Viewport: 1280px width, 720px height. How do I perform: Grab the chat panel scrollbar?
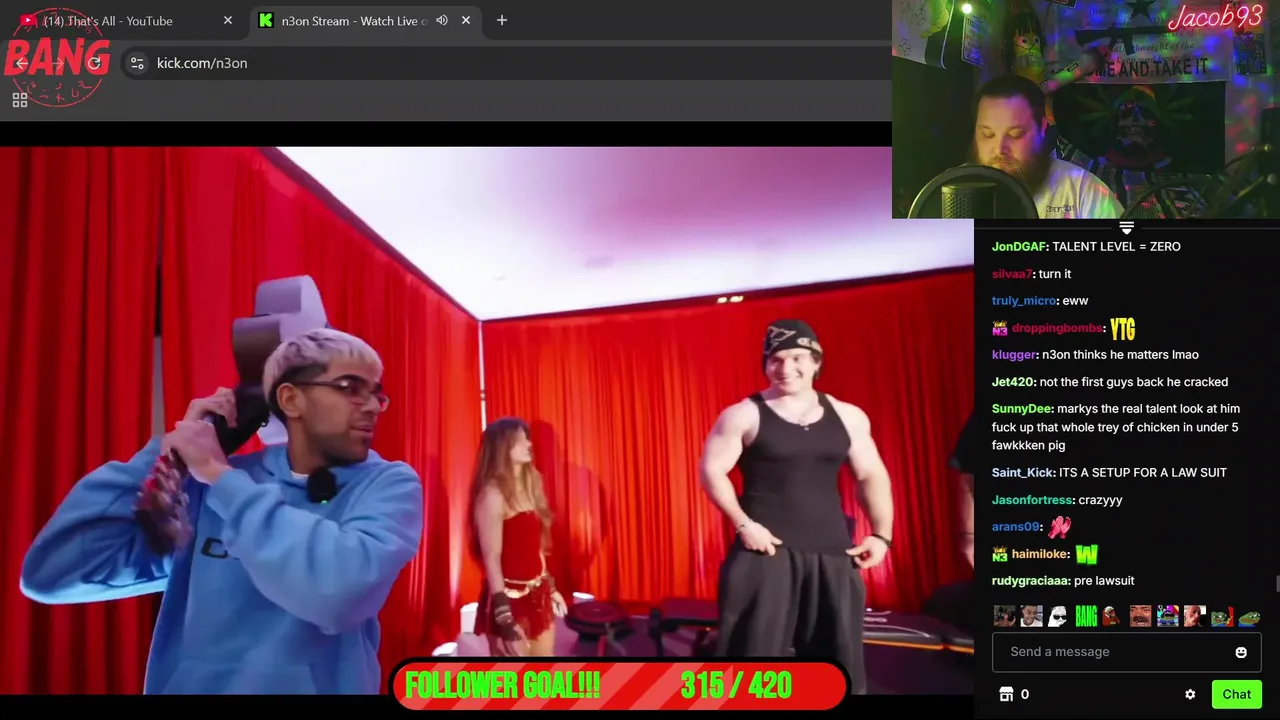1276,585
